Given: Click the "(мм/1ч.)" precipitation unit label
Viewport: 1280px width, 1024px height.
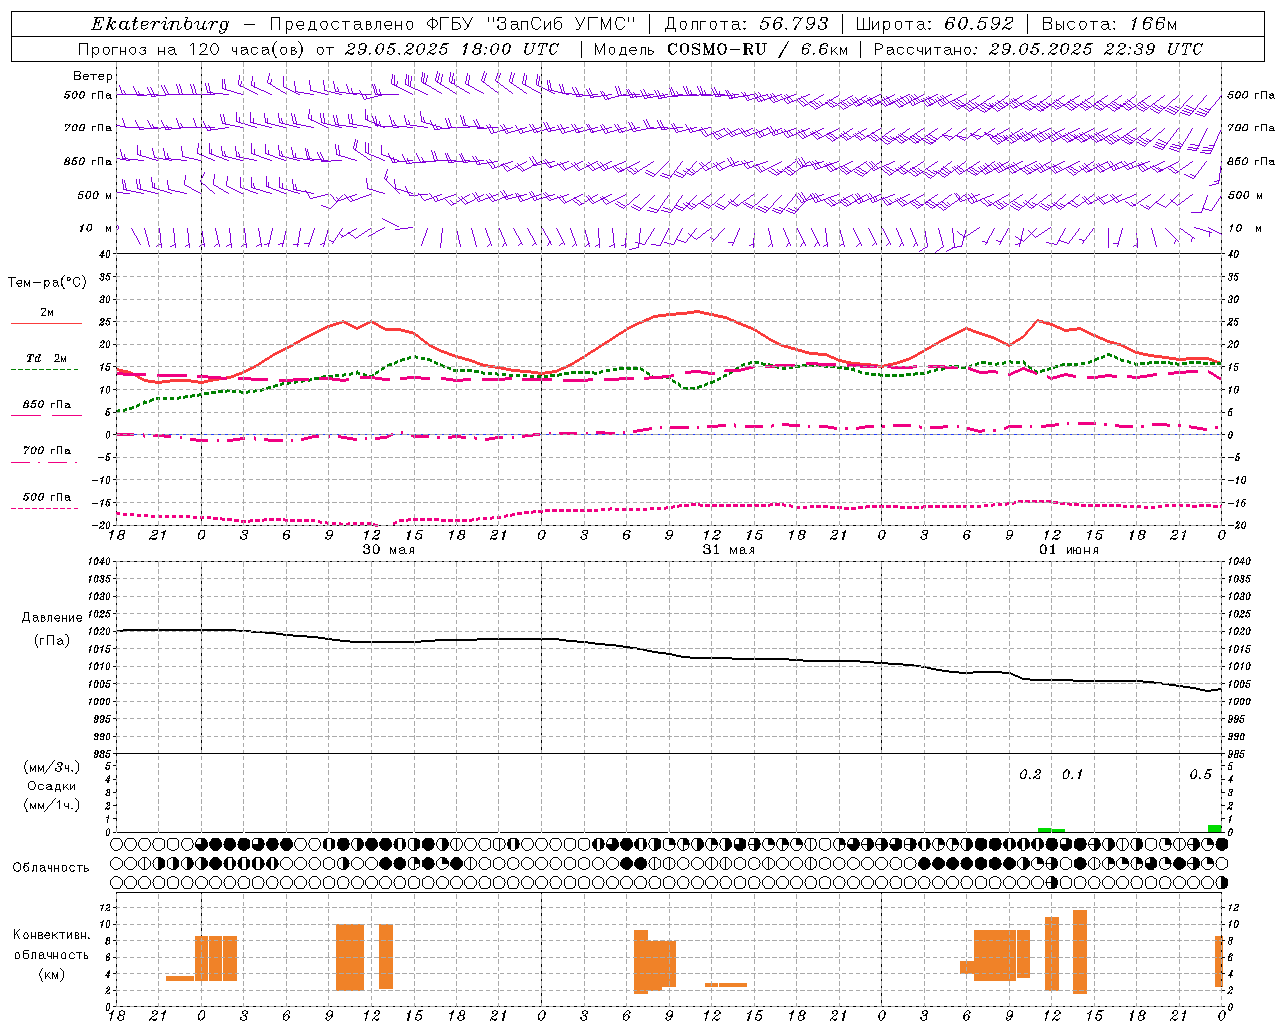Looking at the screenshot, I should pos(52,805).
